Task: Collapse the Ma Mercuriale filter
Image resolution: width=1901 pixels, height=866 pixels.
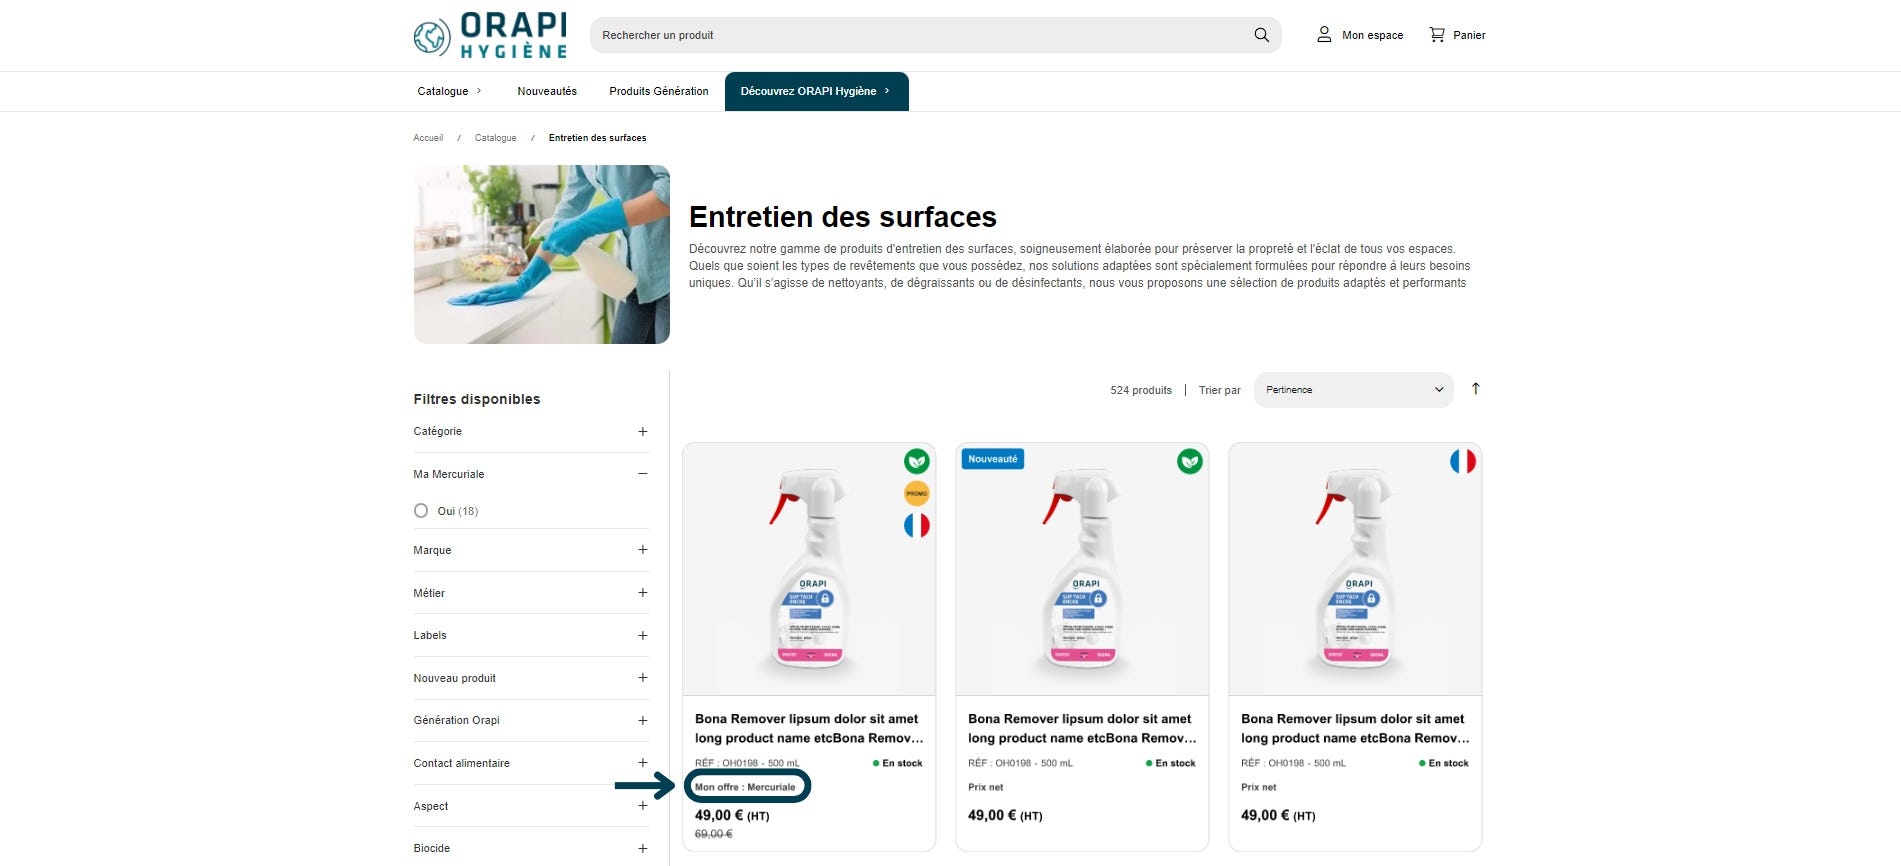Action: [x=530, y=474]
